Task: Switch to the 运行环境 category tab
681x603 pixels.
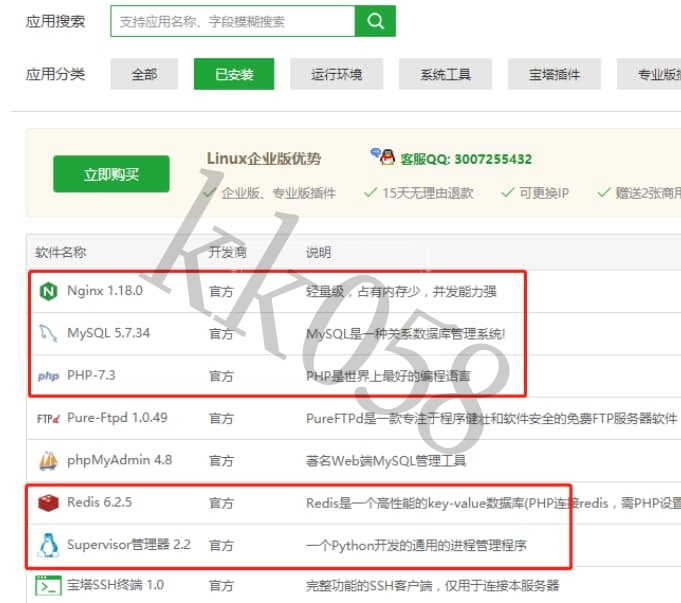Action: click(x=337, y=74)
